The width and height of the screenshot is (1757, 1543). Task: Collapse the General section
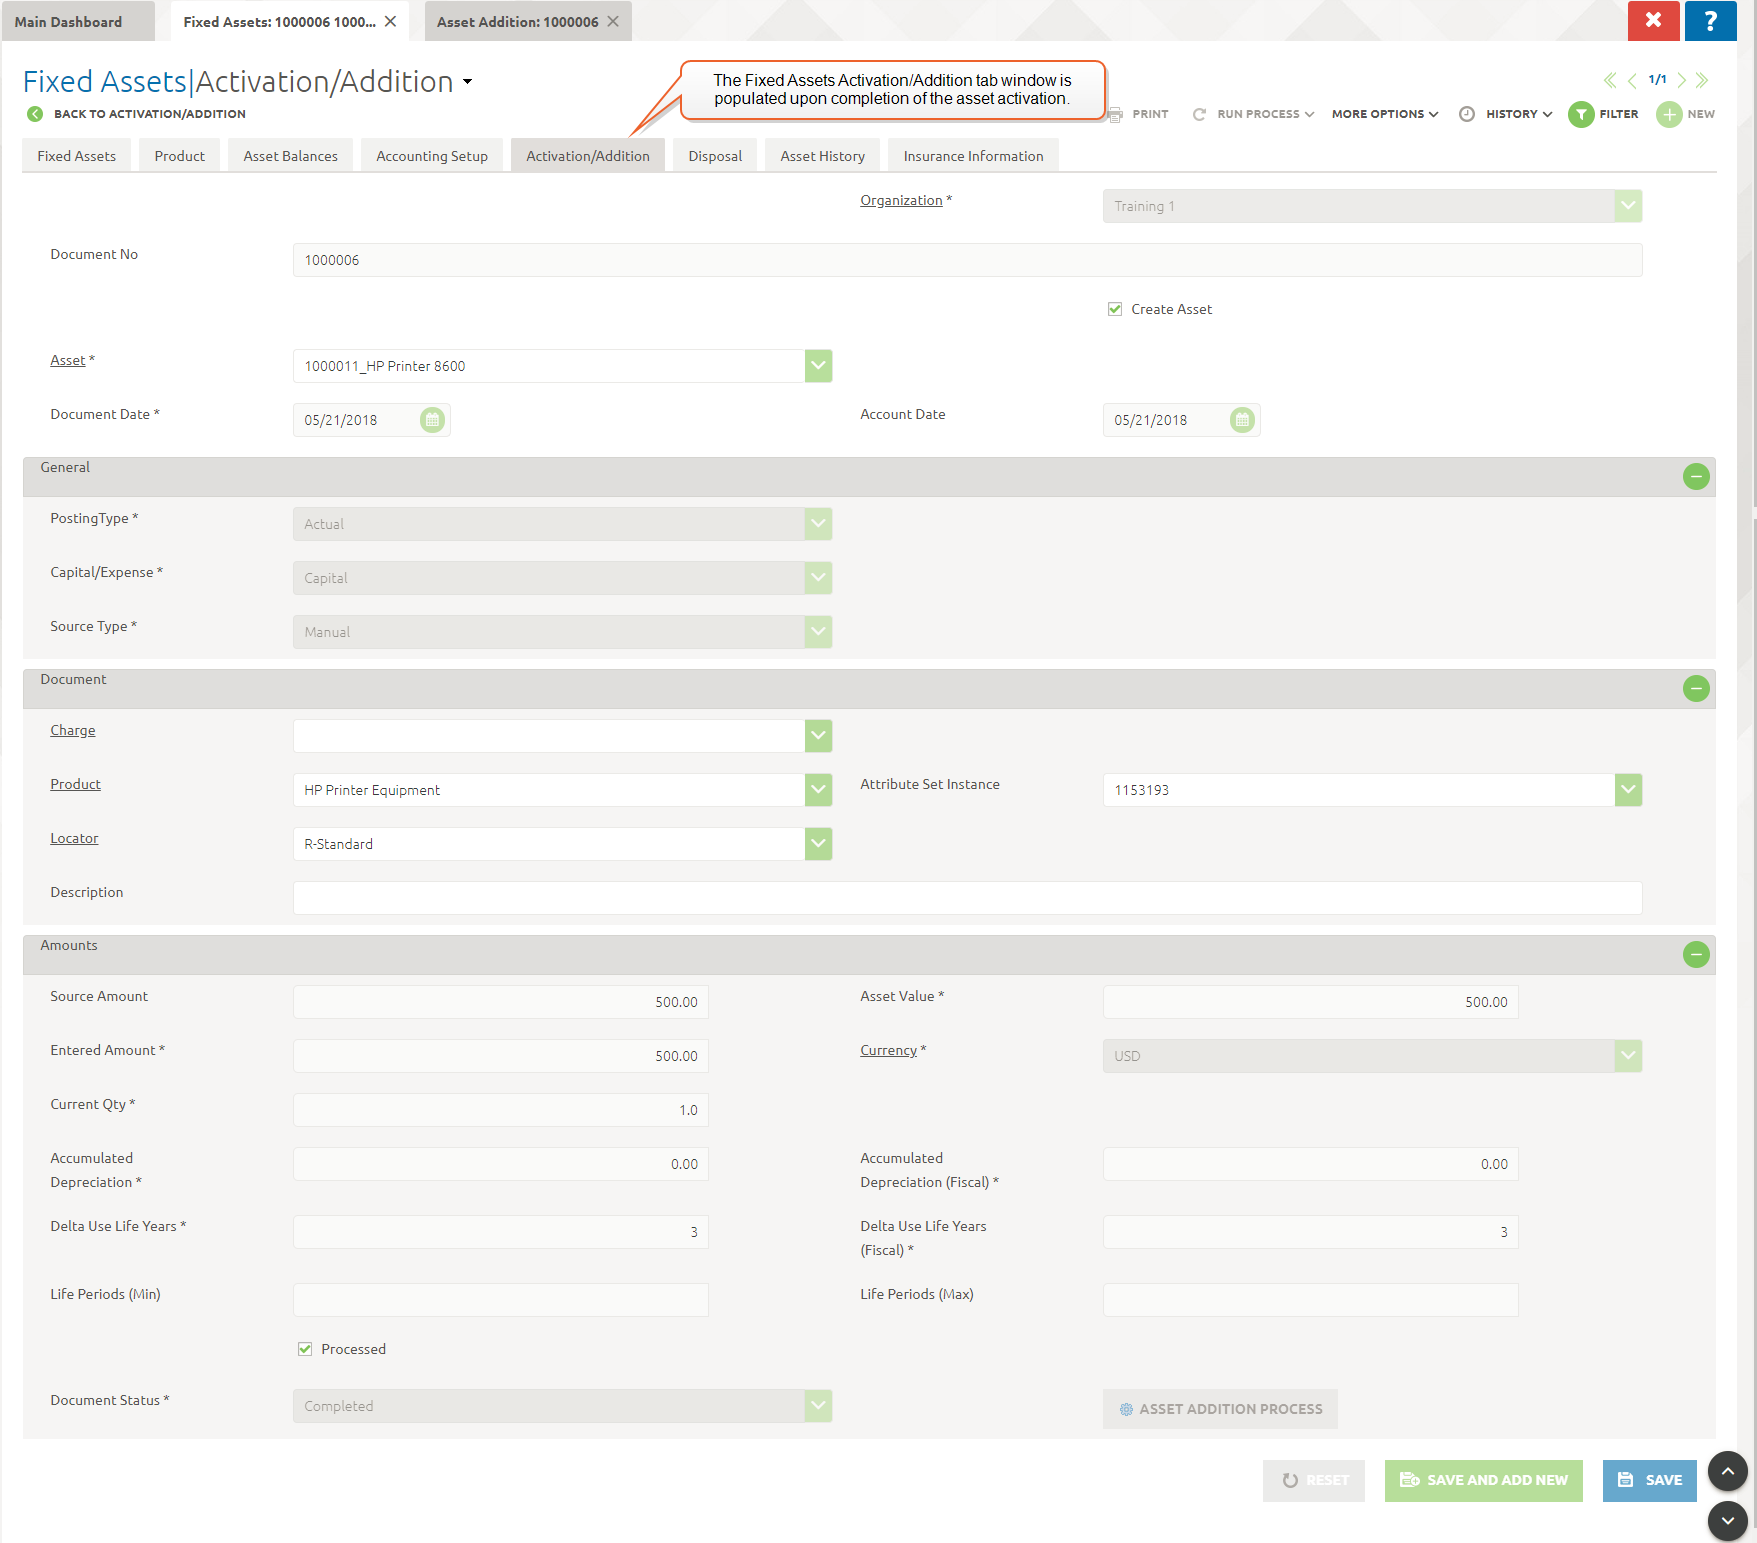1696,477
